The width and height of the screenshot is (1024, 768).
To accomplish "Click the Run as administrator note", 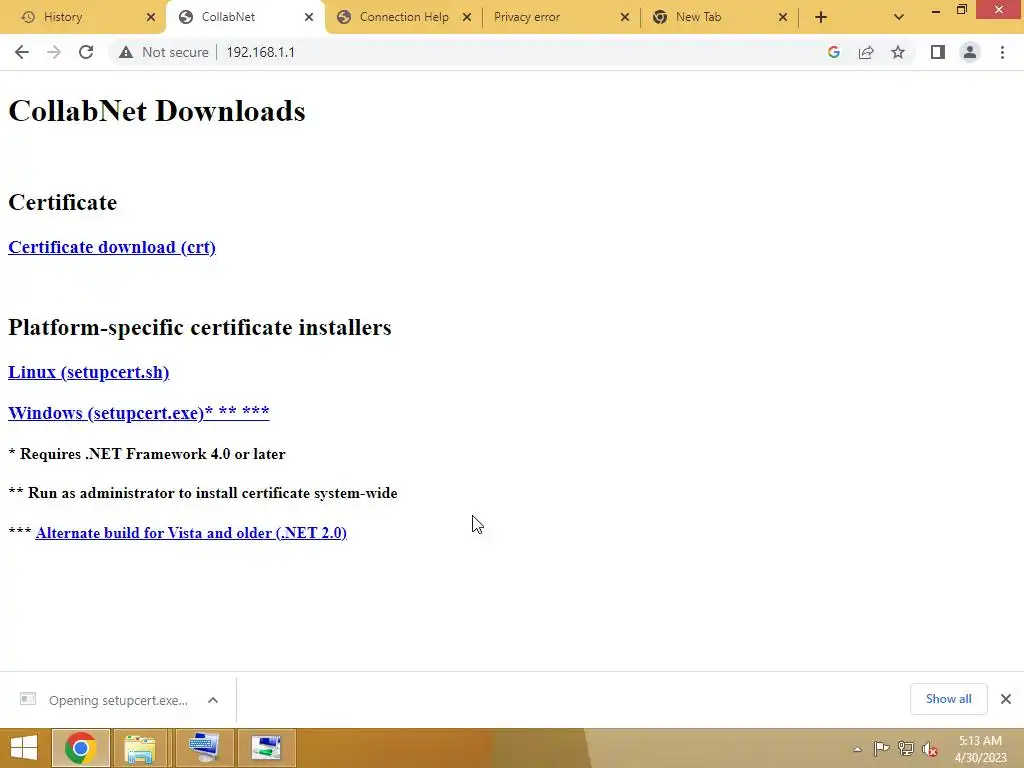I will [203, 493].
